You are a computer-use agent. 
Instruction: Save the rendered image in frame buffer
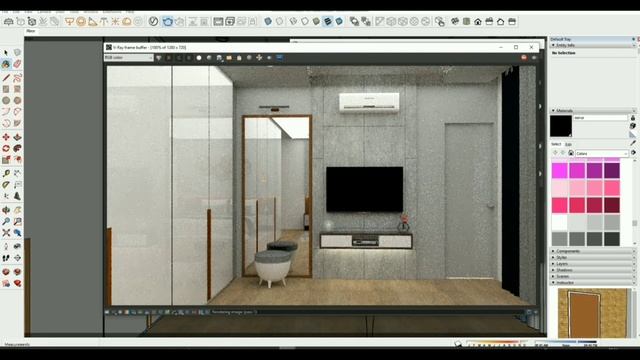pos(220,58)
